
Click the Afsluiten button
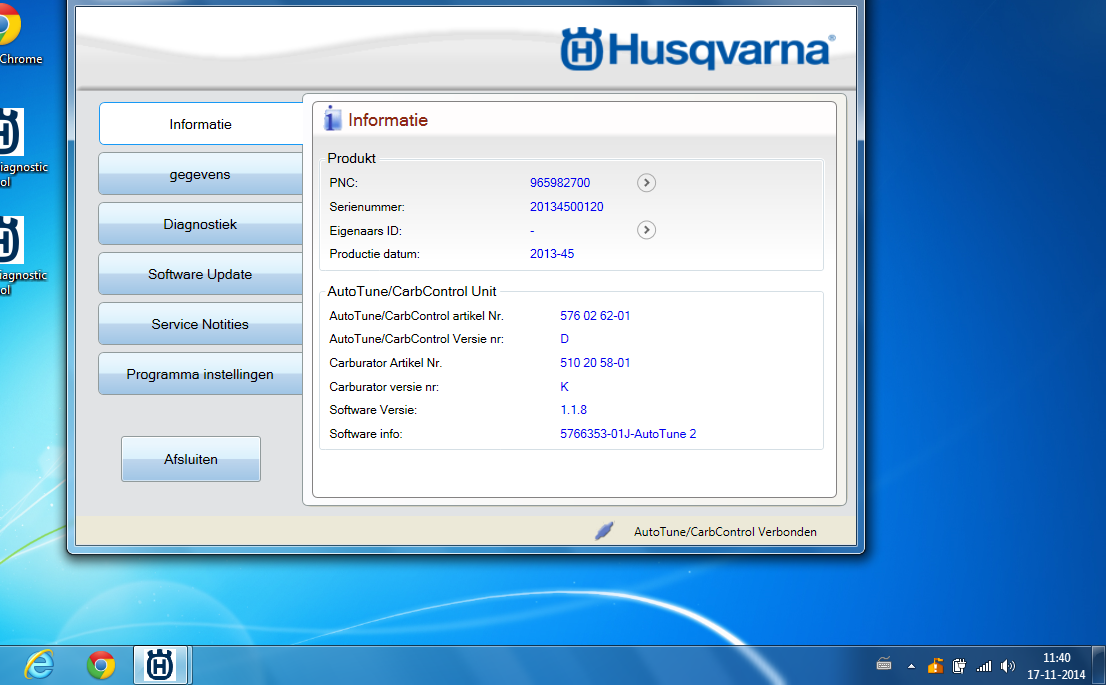pos(191,459)
